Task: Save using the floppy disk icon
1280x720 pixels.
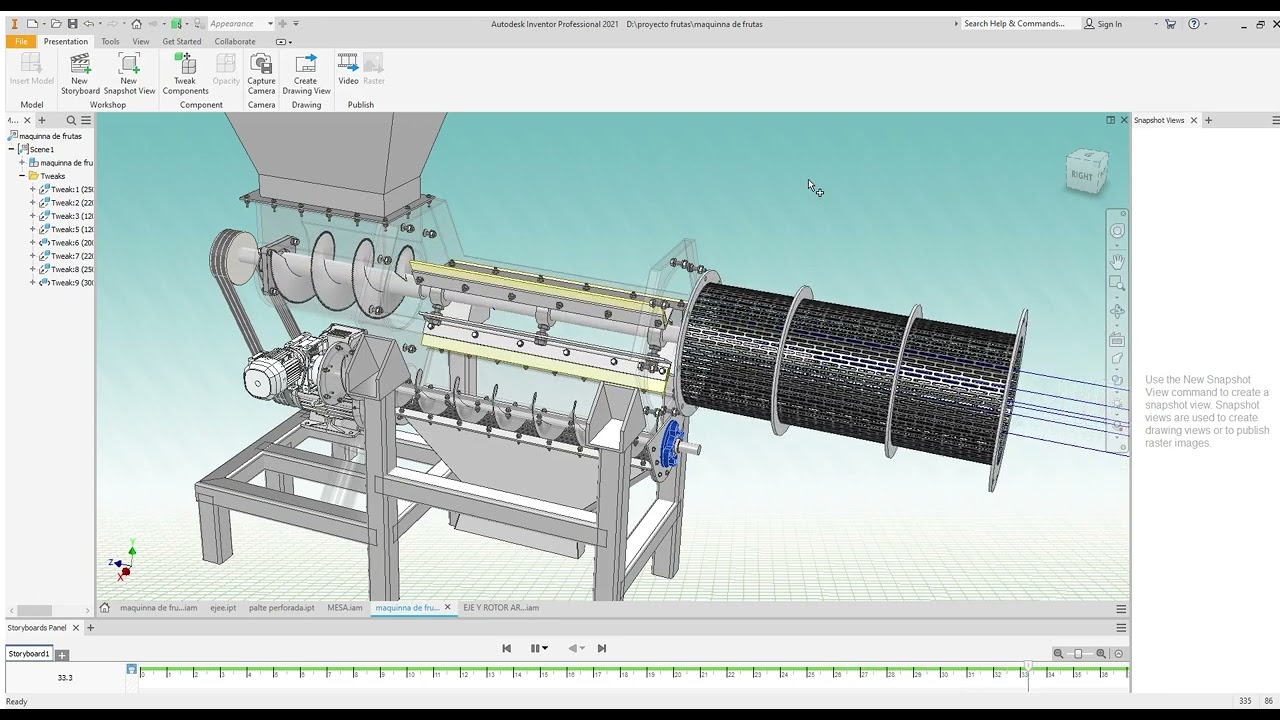Action: pos(72,24)
